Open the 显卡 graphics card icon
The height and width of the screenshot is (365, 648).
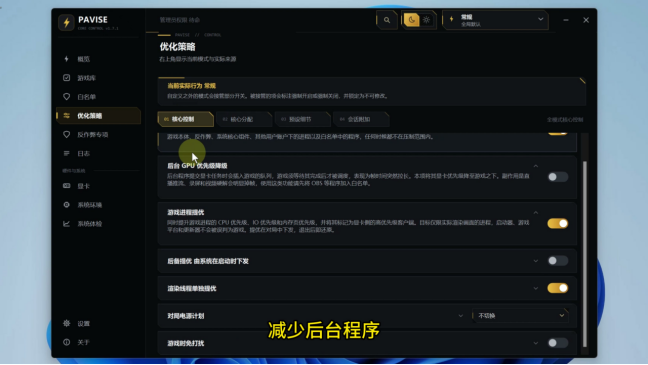[x=67, y=186]
